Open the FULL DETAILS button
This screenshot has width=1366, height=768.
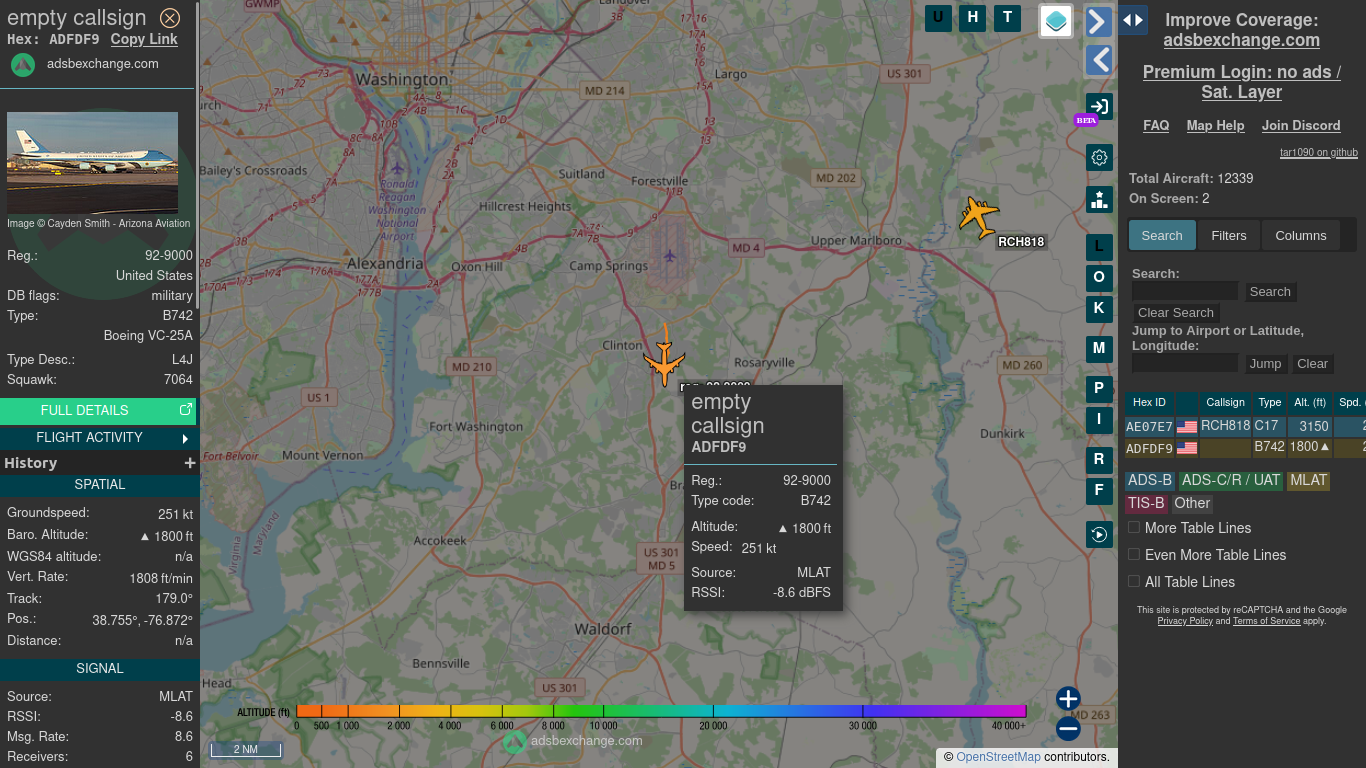(x=98, y=410)
